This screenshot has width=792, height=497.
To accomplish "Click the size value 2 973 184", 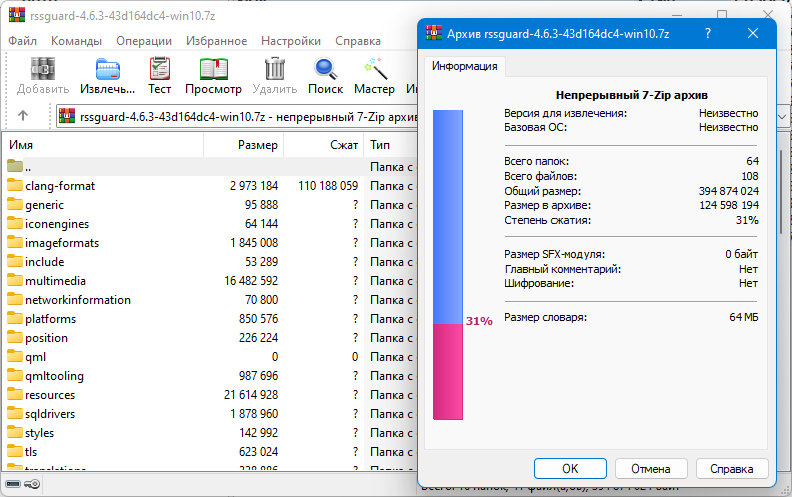I will (x=254, y=186).
